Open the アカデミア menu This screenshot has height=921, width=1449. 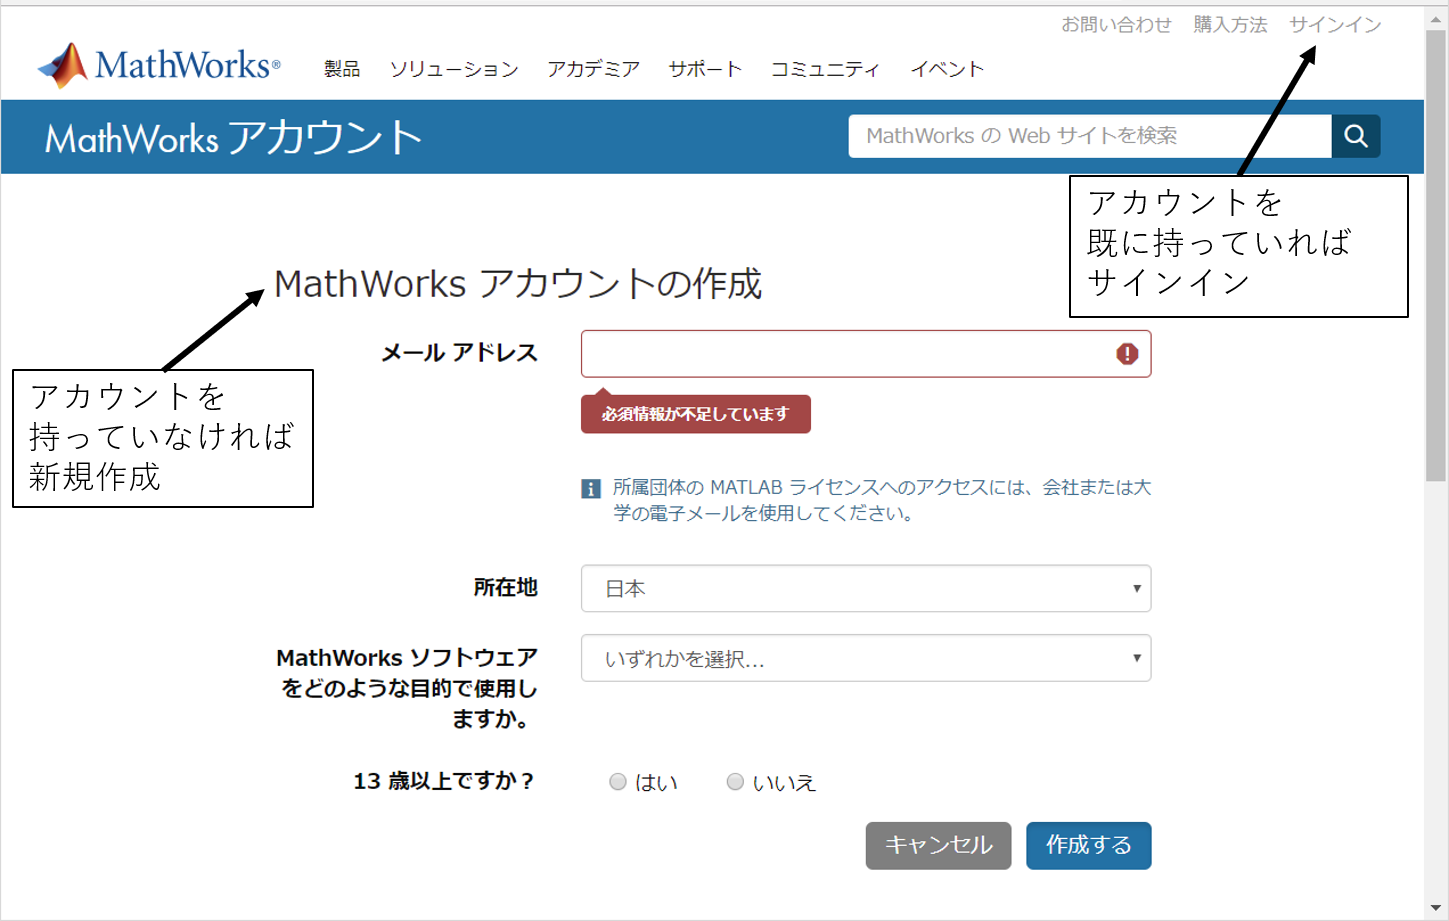(x=593, y=69)
